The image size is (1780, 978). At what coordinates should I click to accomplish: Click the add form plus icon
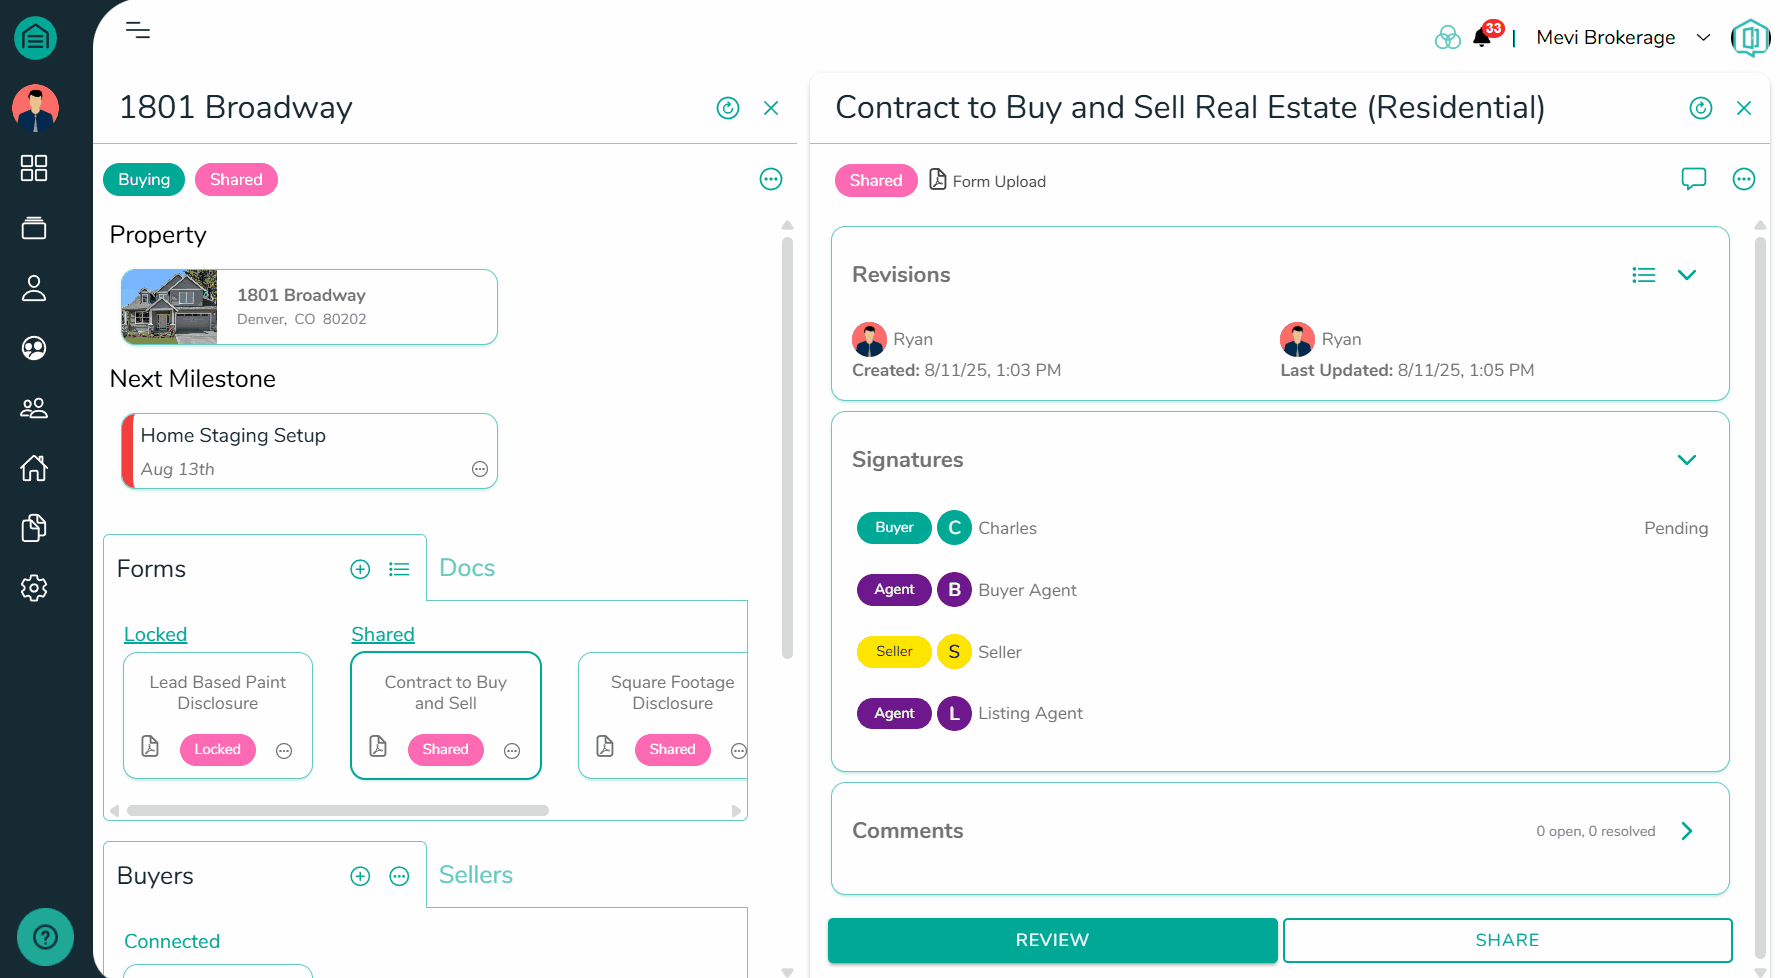[360, 569]
